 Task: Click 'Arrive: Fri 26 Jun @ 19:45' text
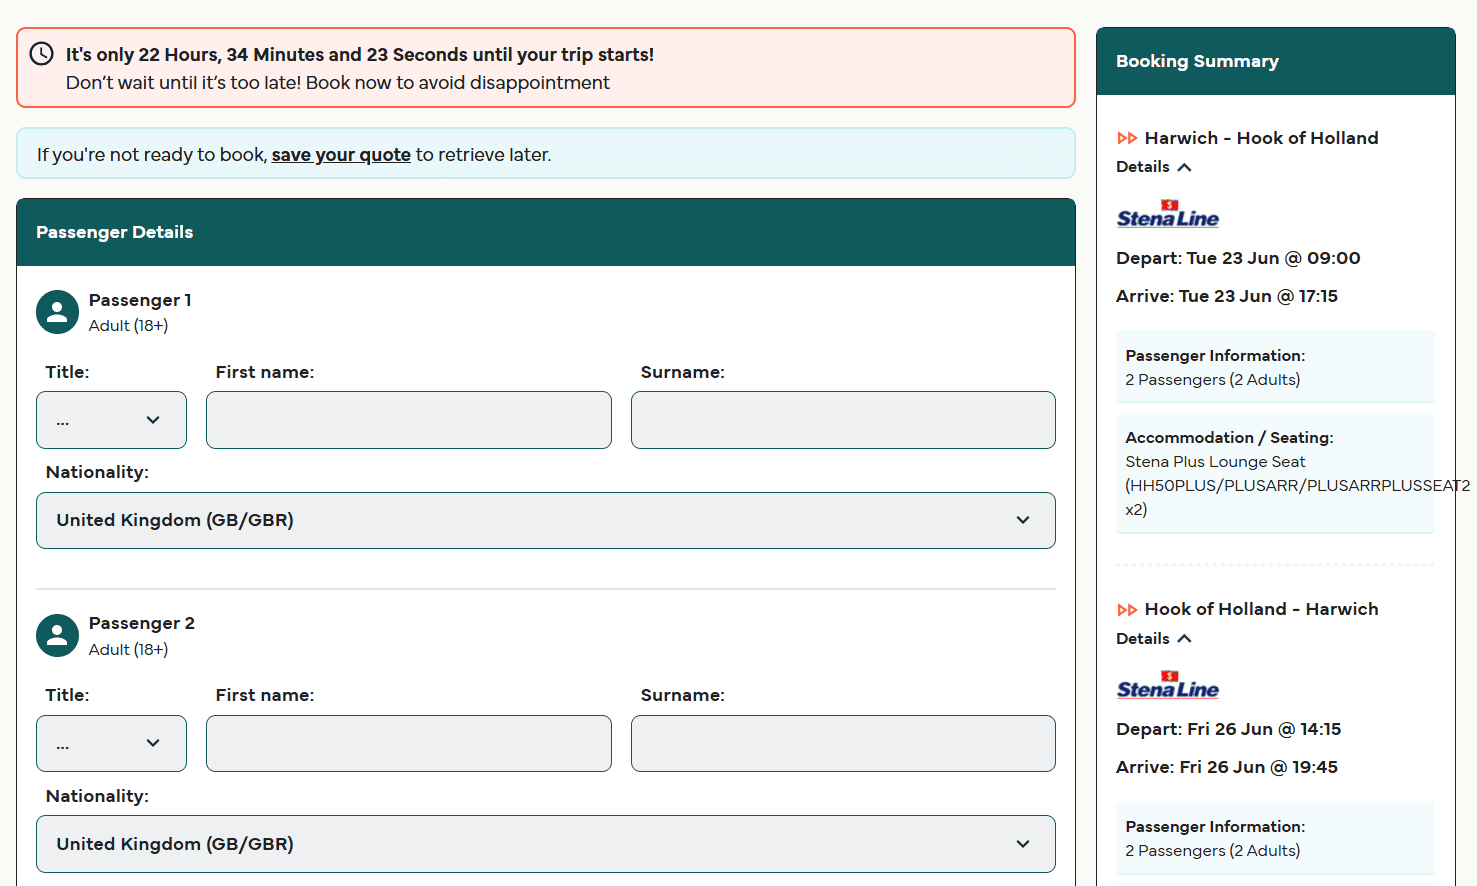click(1227, 767)
